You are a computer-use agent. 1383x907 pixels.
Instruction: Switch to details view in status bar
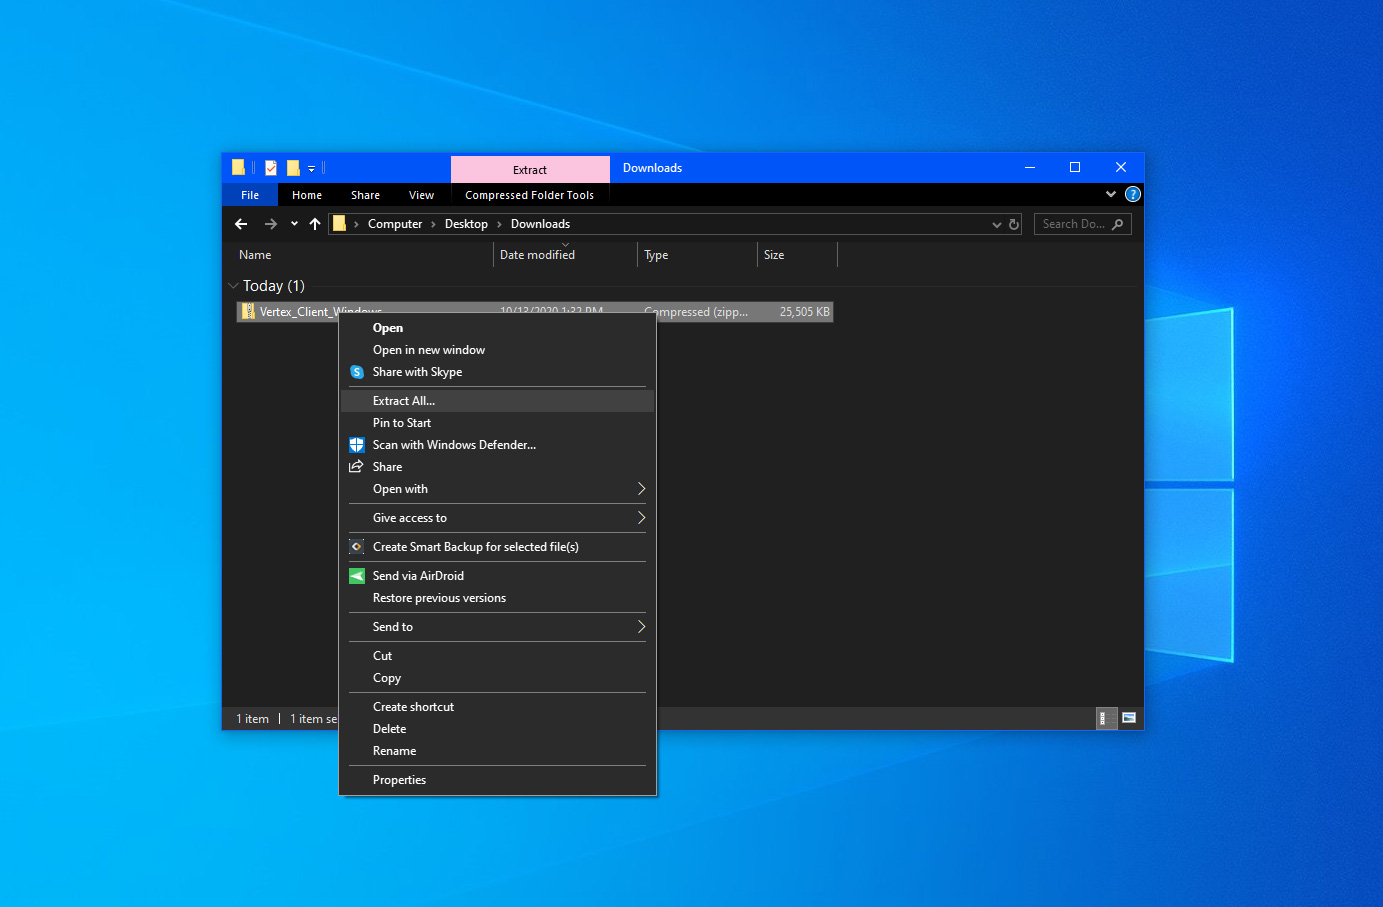pyautogui.click(x=1105, y=718)
